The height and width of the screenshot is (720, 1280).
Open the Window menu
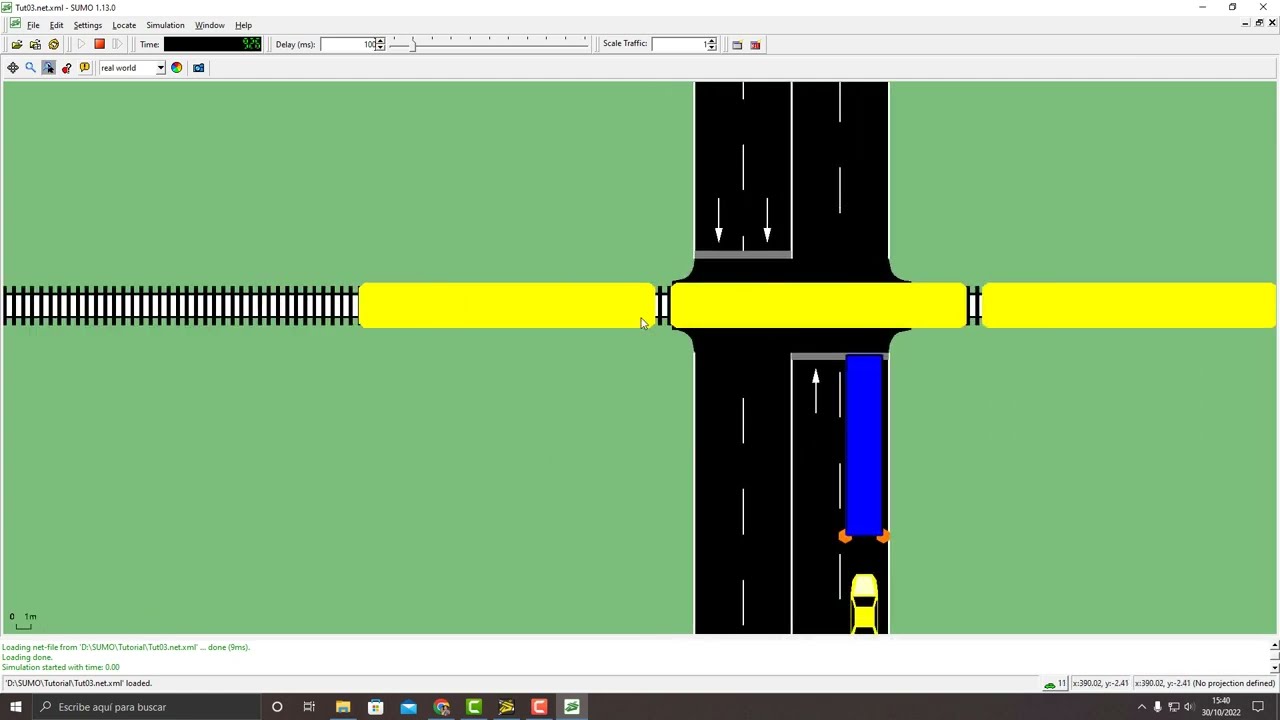point(209,25)
